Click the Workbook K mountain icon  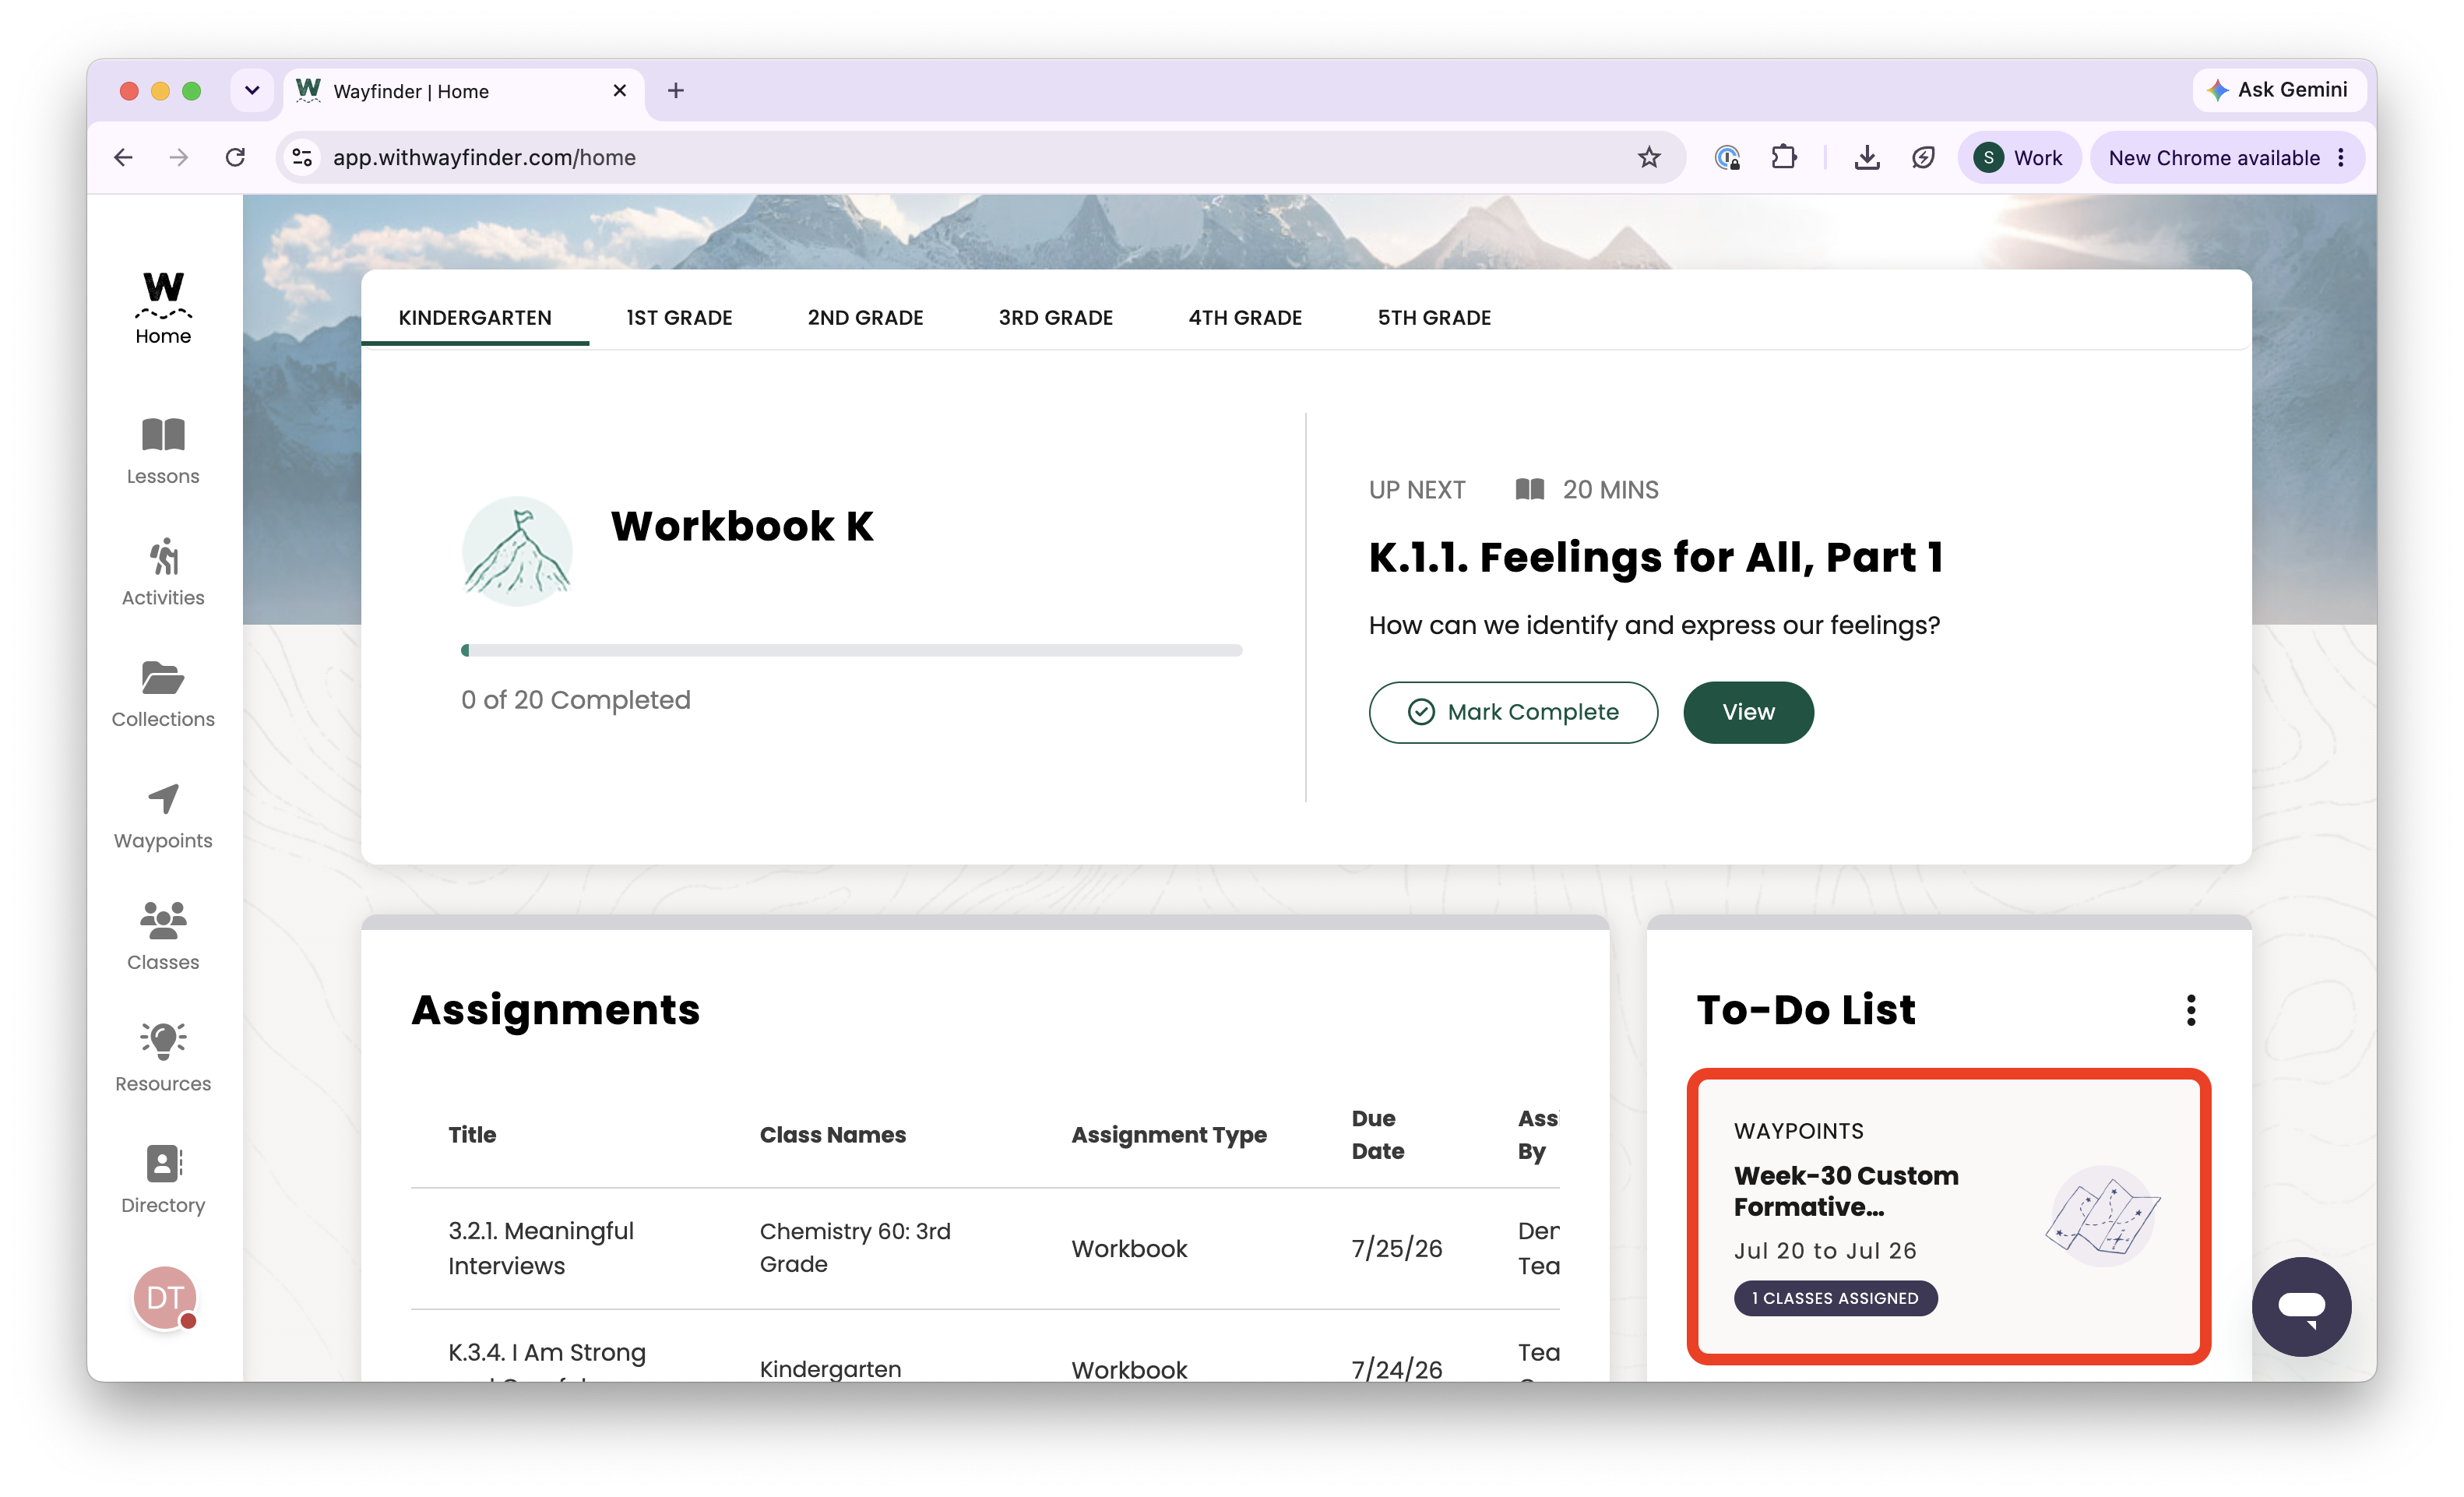click(517, 551)
